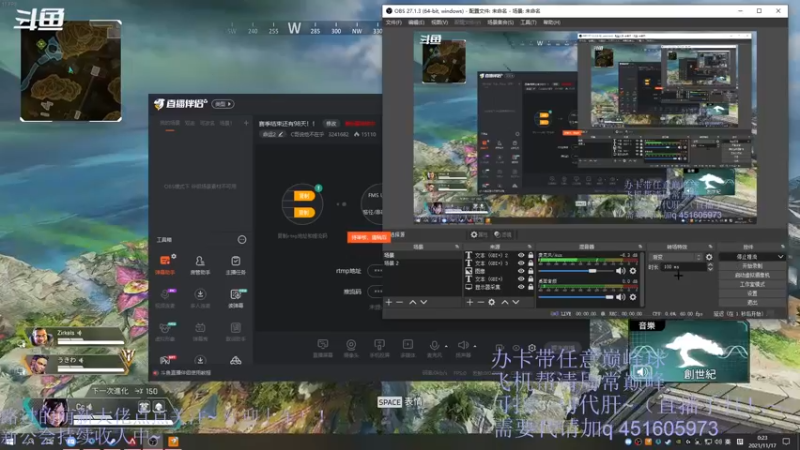
Task: Open the 弹幕助手 tool in 直播伴侣
Action: [165, 265]
